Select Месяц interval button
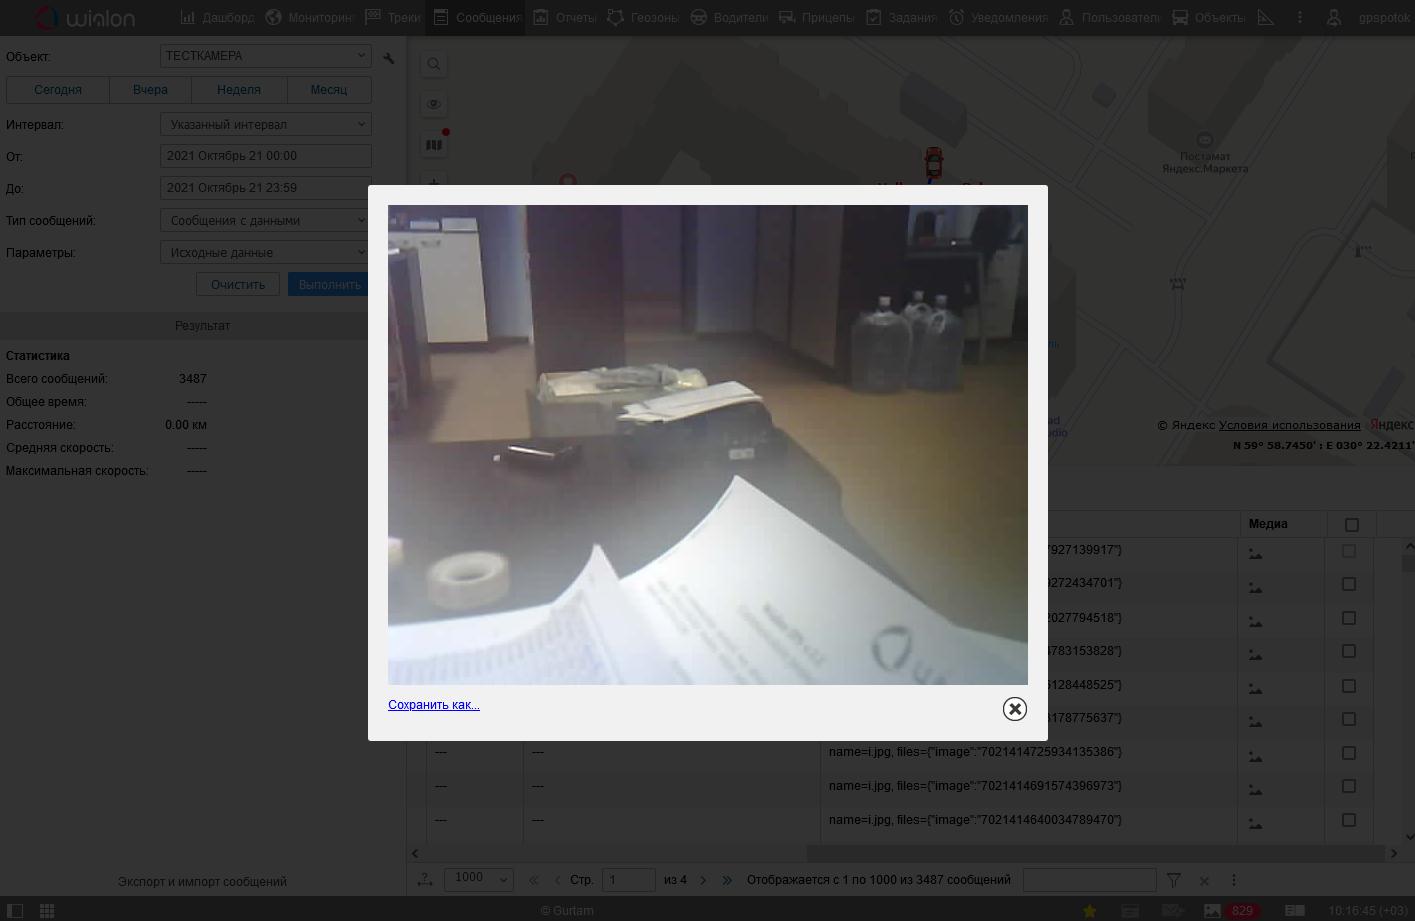The image size is (1415, 921). click(x=329, y=89)
